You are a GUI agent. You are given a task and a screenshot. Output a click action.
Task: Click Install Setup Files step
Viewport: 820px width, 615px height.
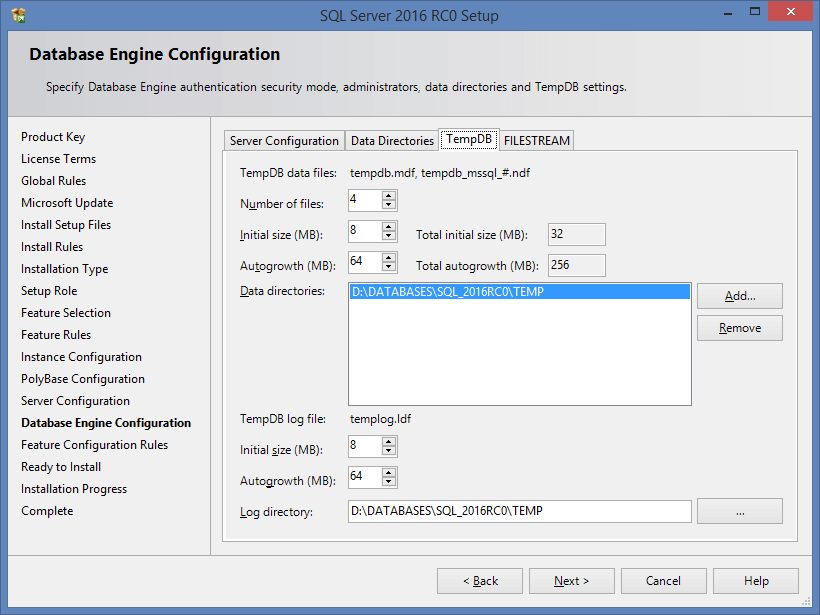click(66, 225)
